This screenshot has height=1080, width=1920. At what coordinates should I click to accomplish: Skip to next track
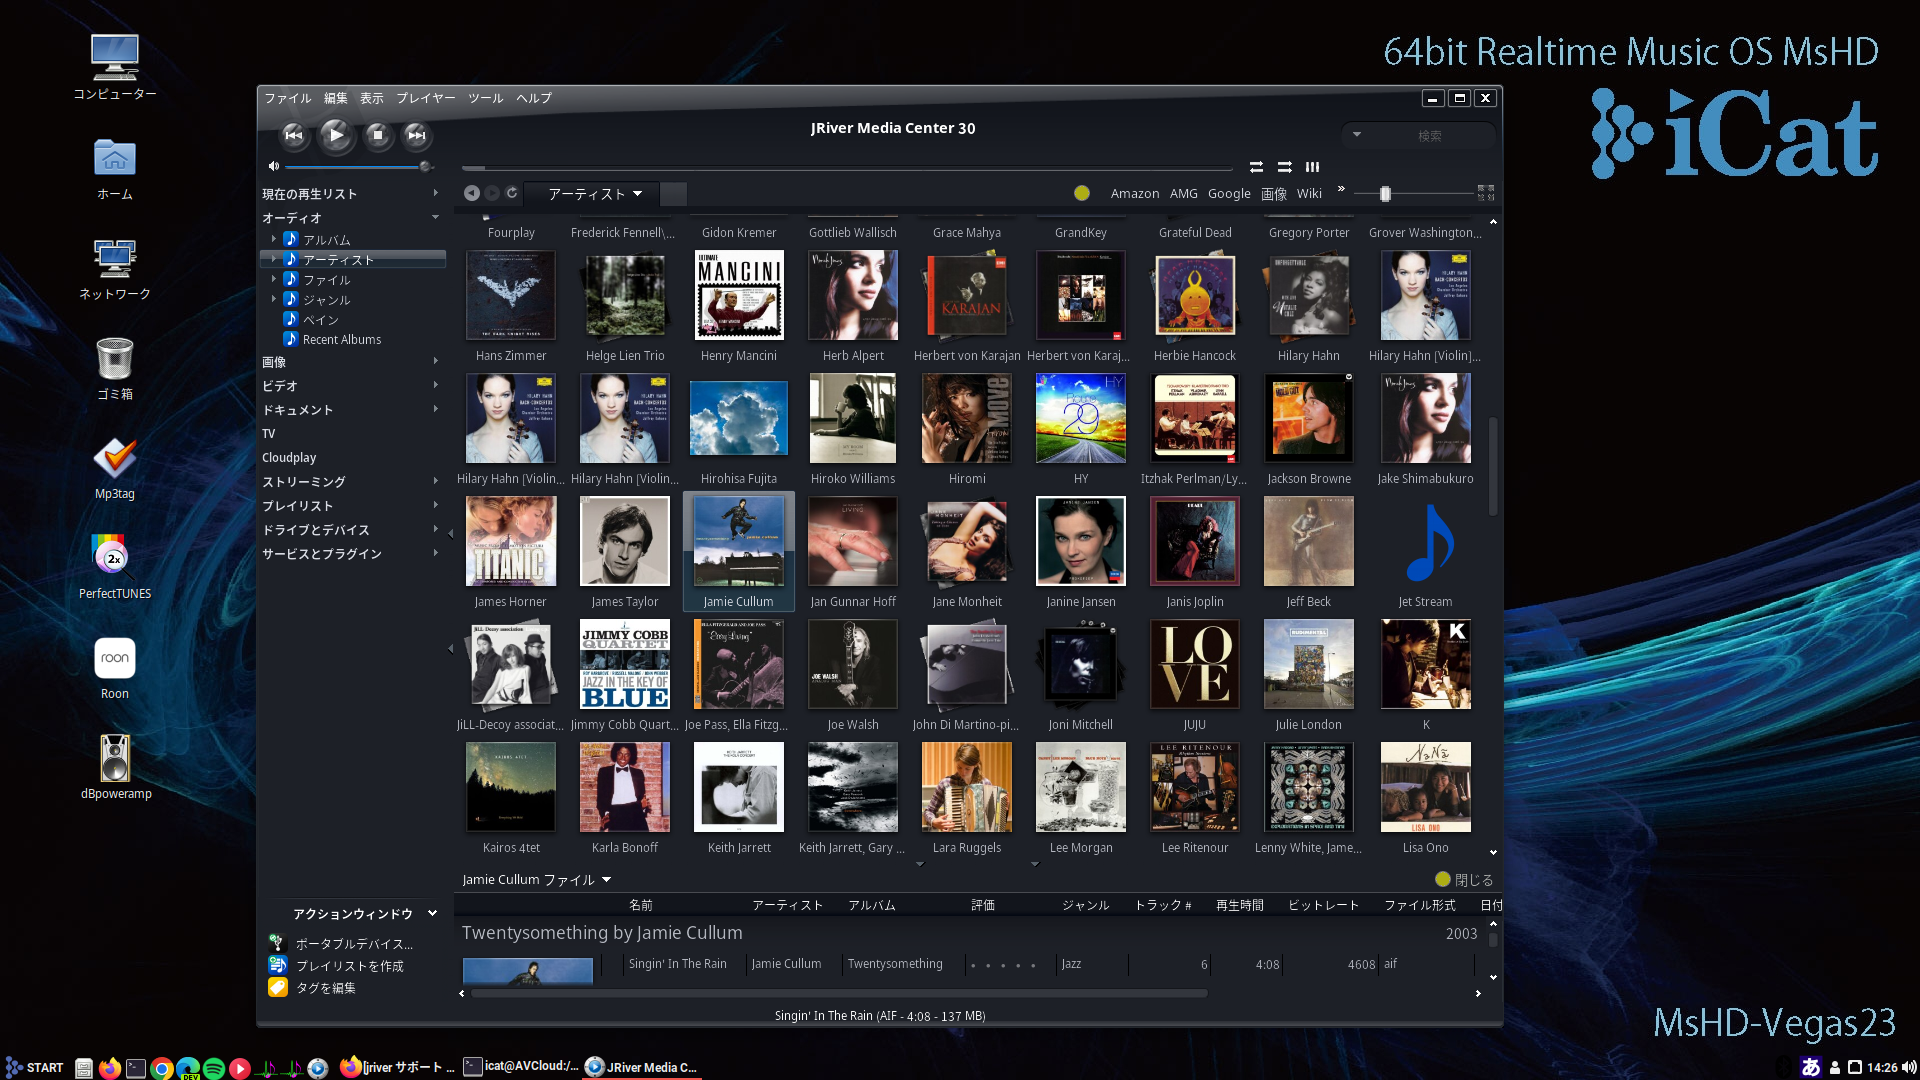[417, 135]
